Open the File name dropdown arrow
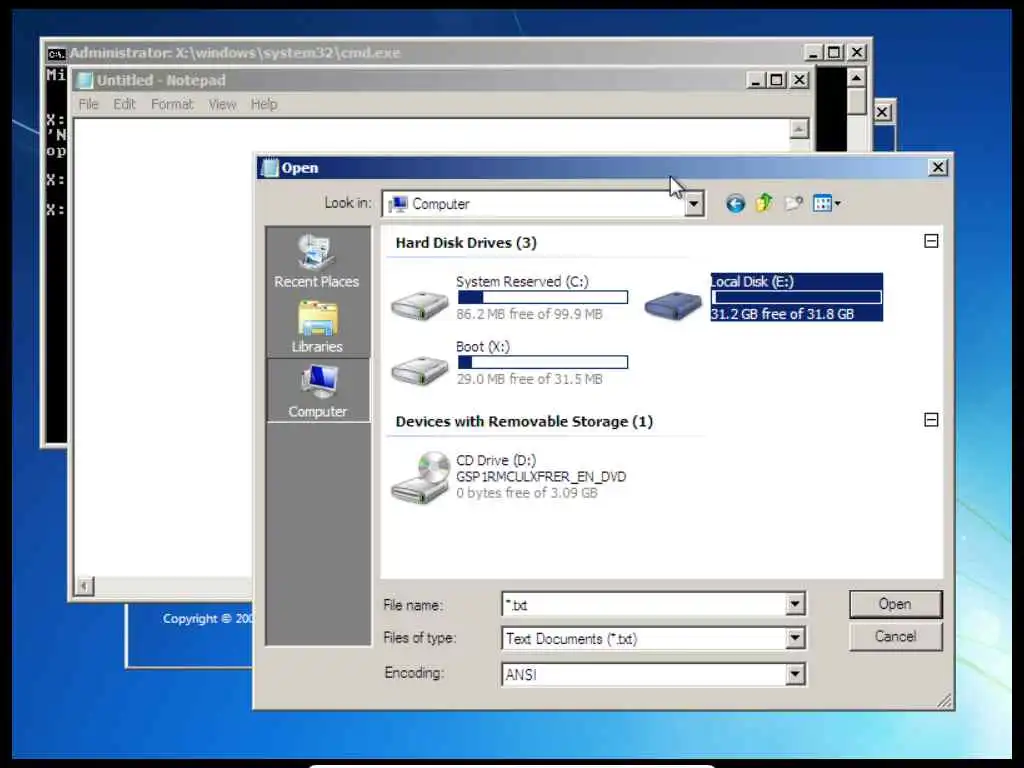The image size is (1024, 768). click(795, 604)
